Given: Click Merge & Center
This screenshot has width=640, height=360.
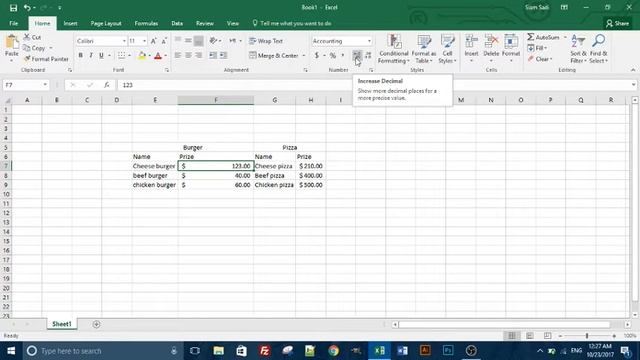Looking at the screenshot, I should click(274, 56).
